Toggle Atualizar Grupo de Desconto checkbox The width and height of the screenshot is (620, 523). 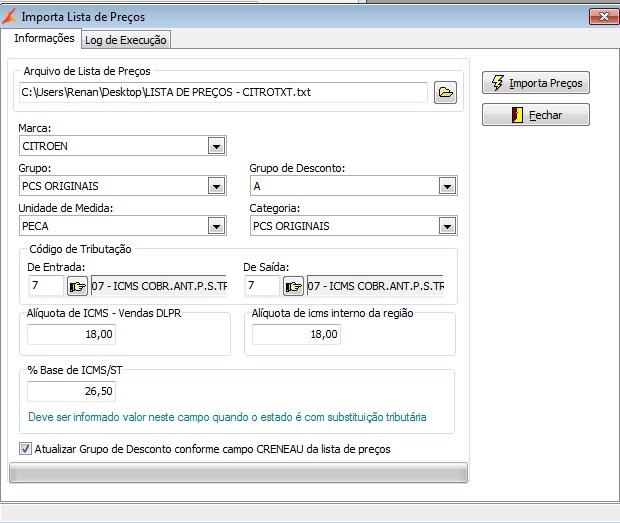point(25,449)
